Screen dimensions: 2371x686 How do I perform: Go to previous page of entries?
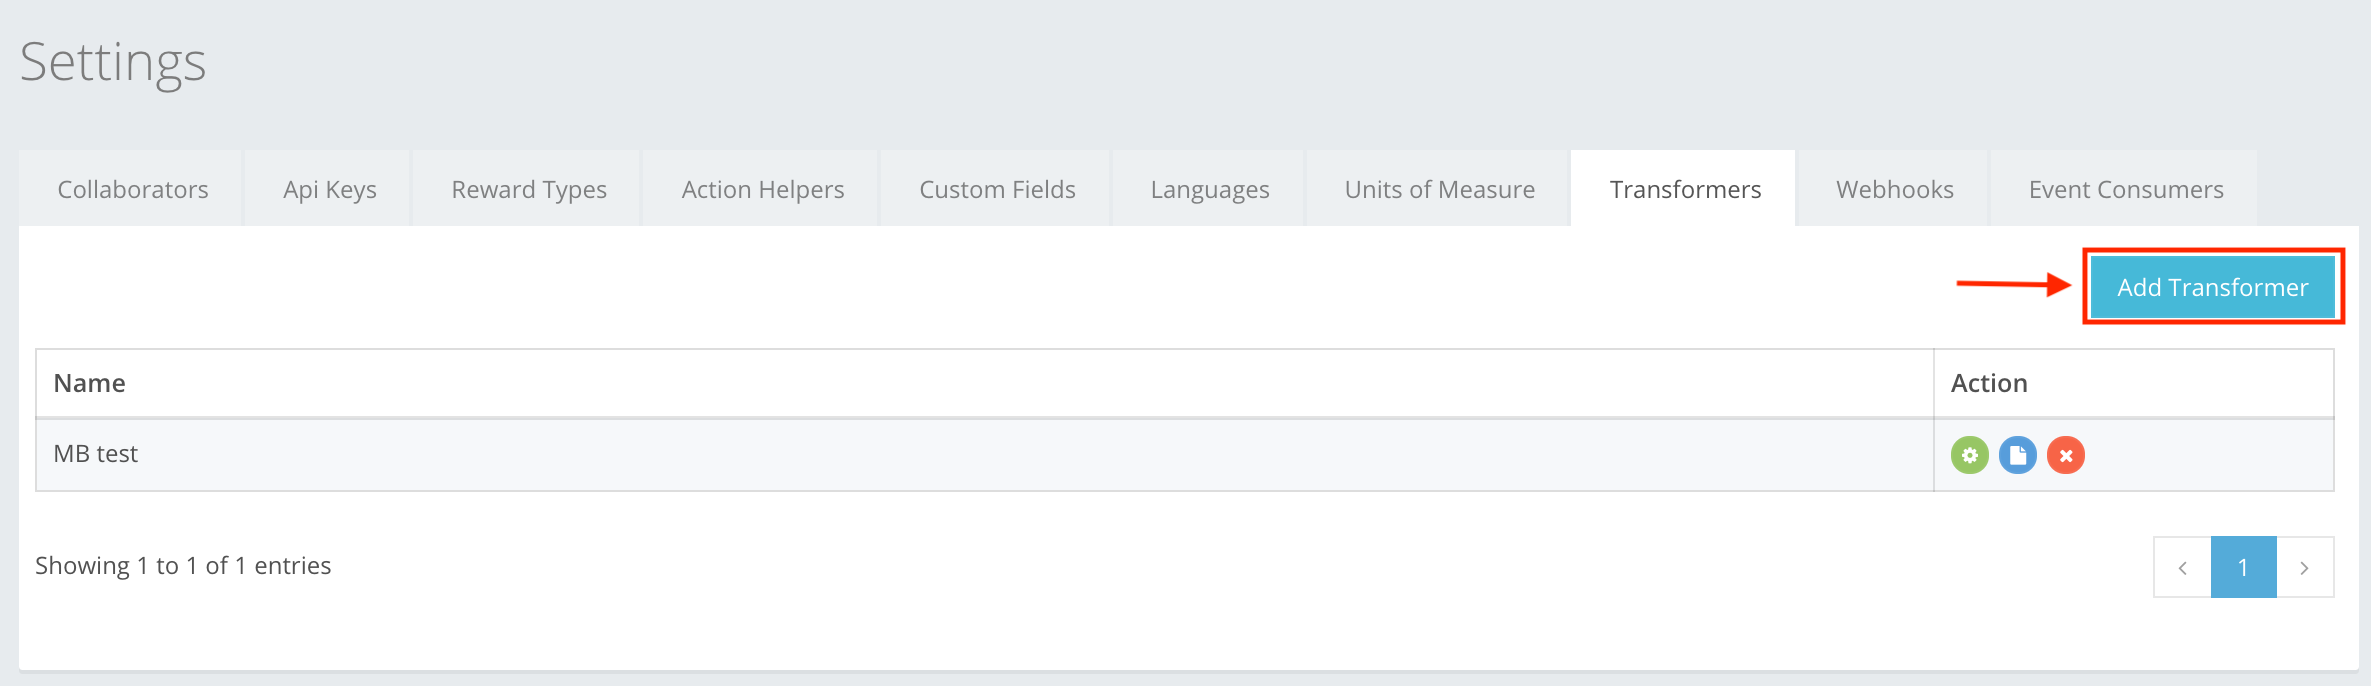(2182, 567)
